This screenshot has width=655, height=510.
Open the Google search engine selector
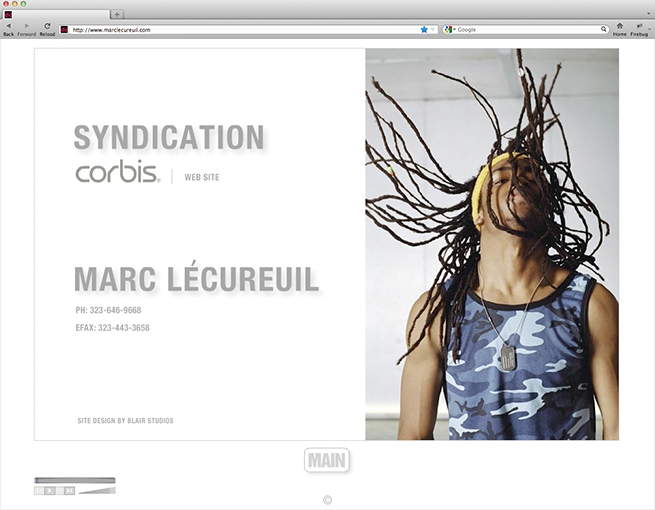click(449, 29)
